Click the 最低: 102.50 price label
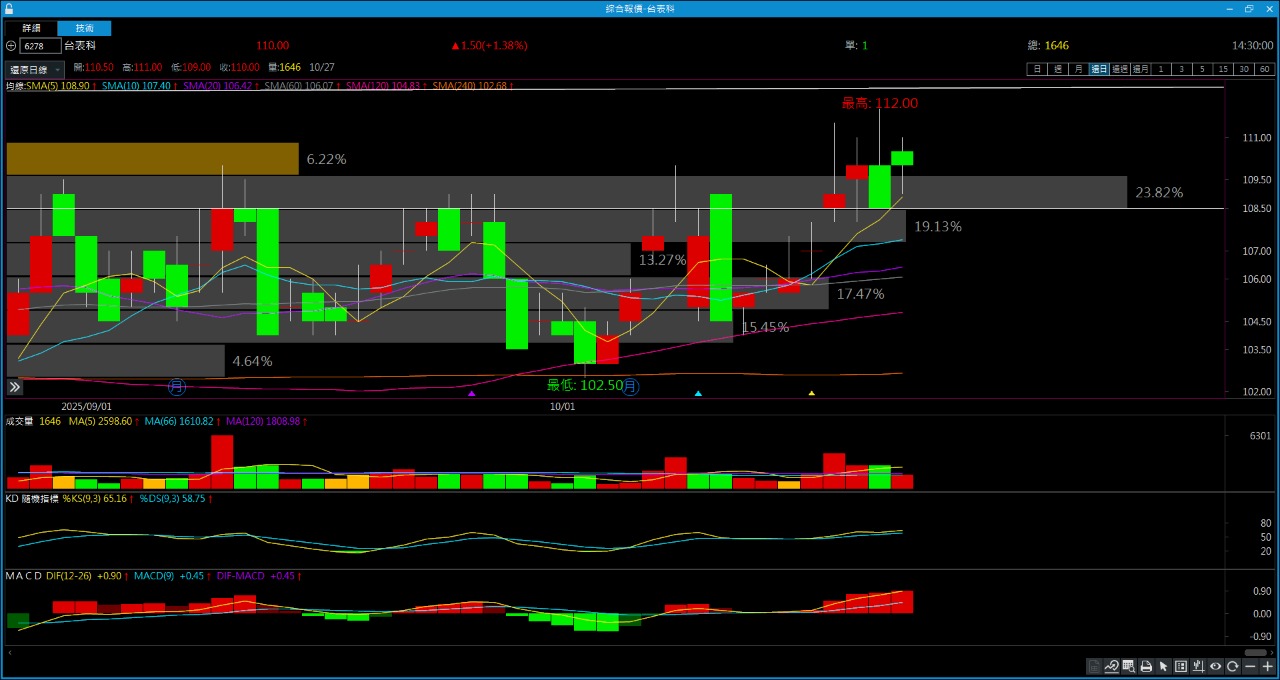This screenshot has width=1280, height=680. coord(584,385)
